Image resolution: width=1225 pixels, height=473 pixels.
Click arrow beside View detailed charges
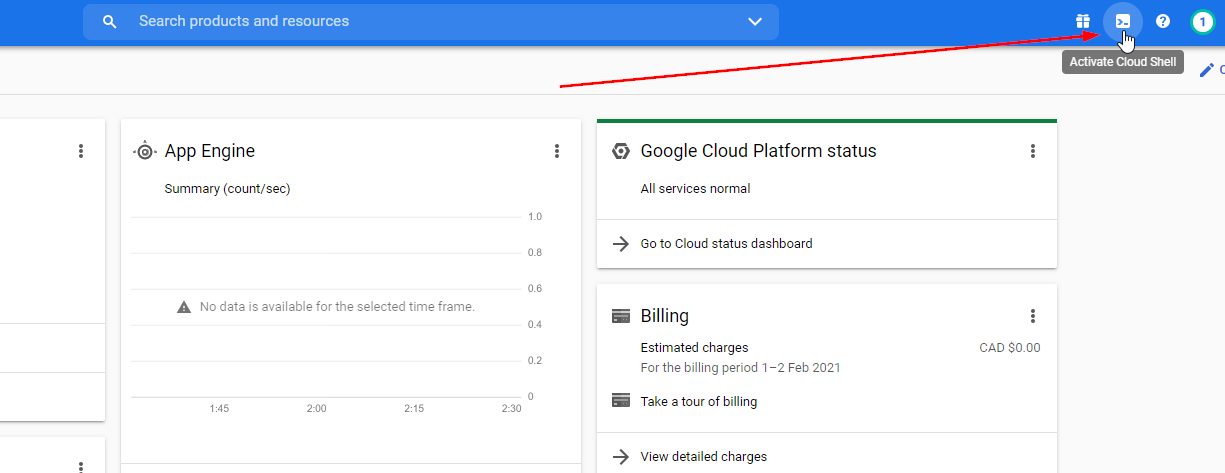coord(621,456)
